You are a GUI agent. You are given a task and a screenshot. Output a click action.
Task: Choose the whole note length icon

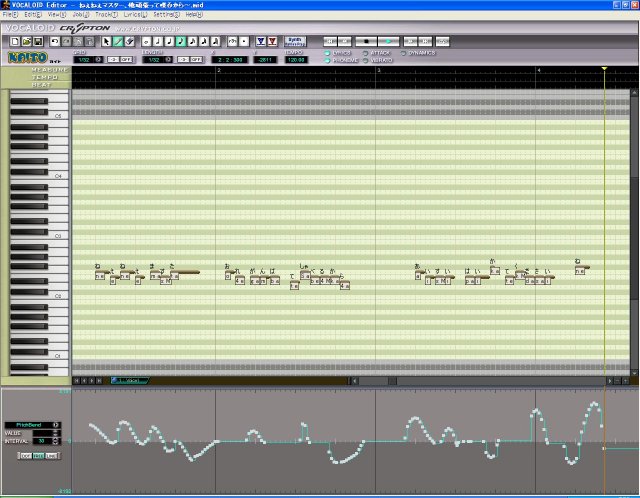coord(146,42)
